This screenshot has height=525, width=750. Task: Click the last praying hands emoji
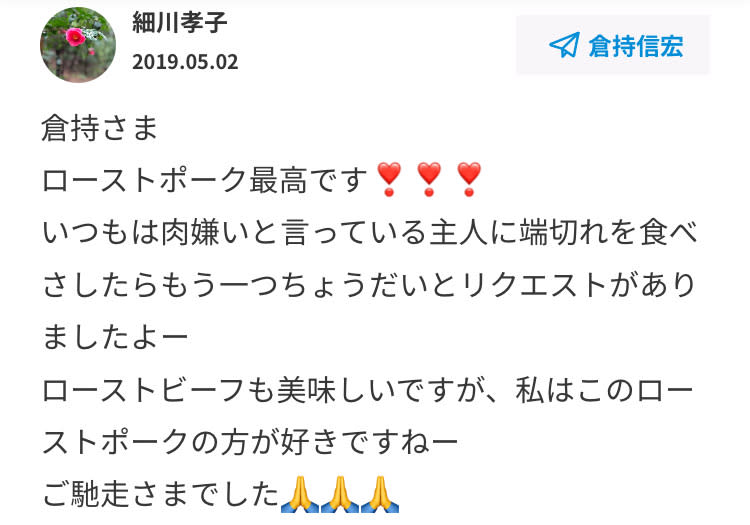click(380, 494)
